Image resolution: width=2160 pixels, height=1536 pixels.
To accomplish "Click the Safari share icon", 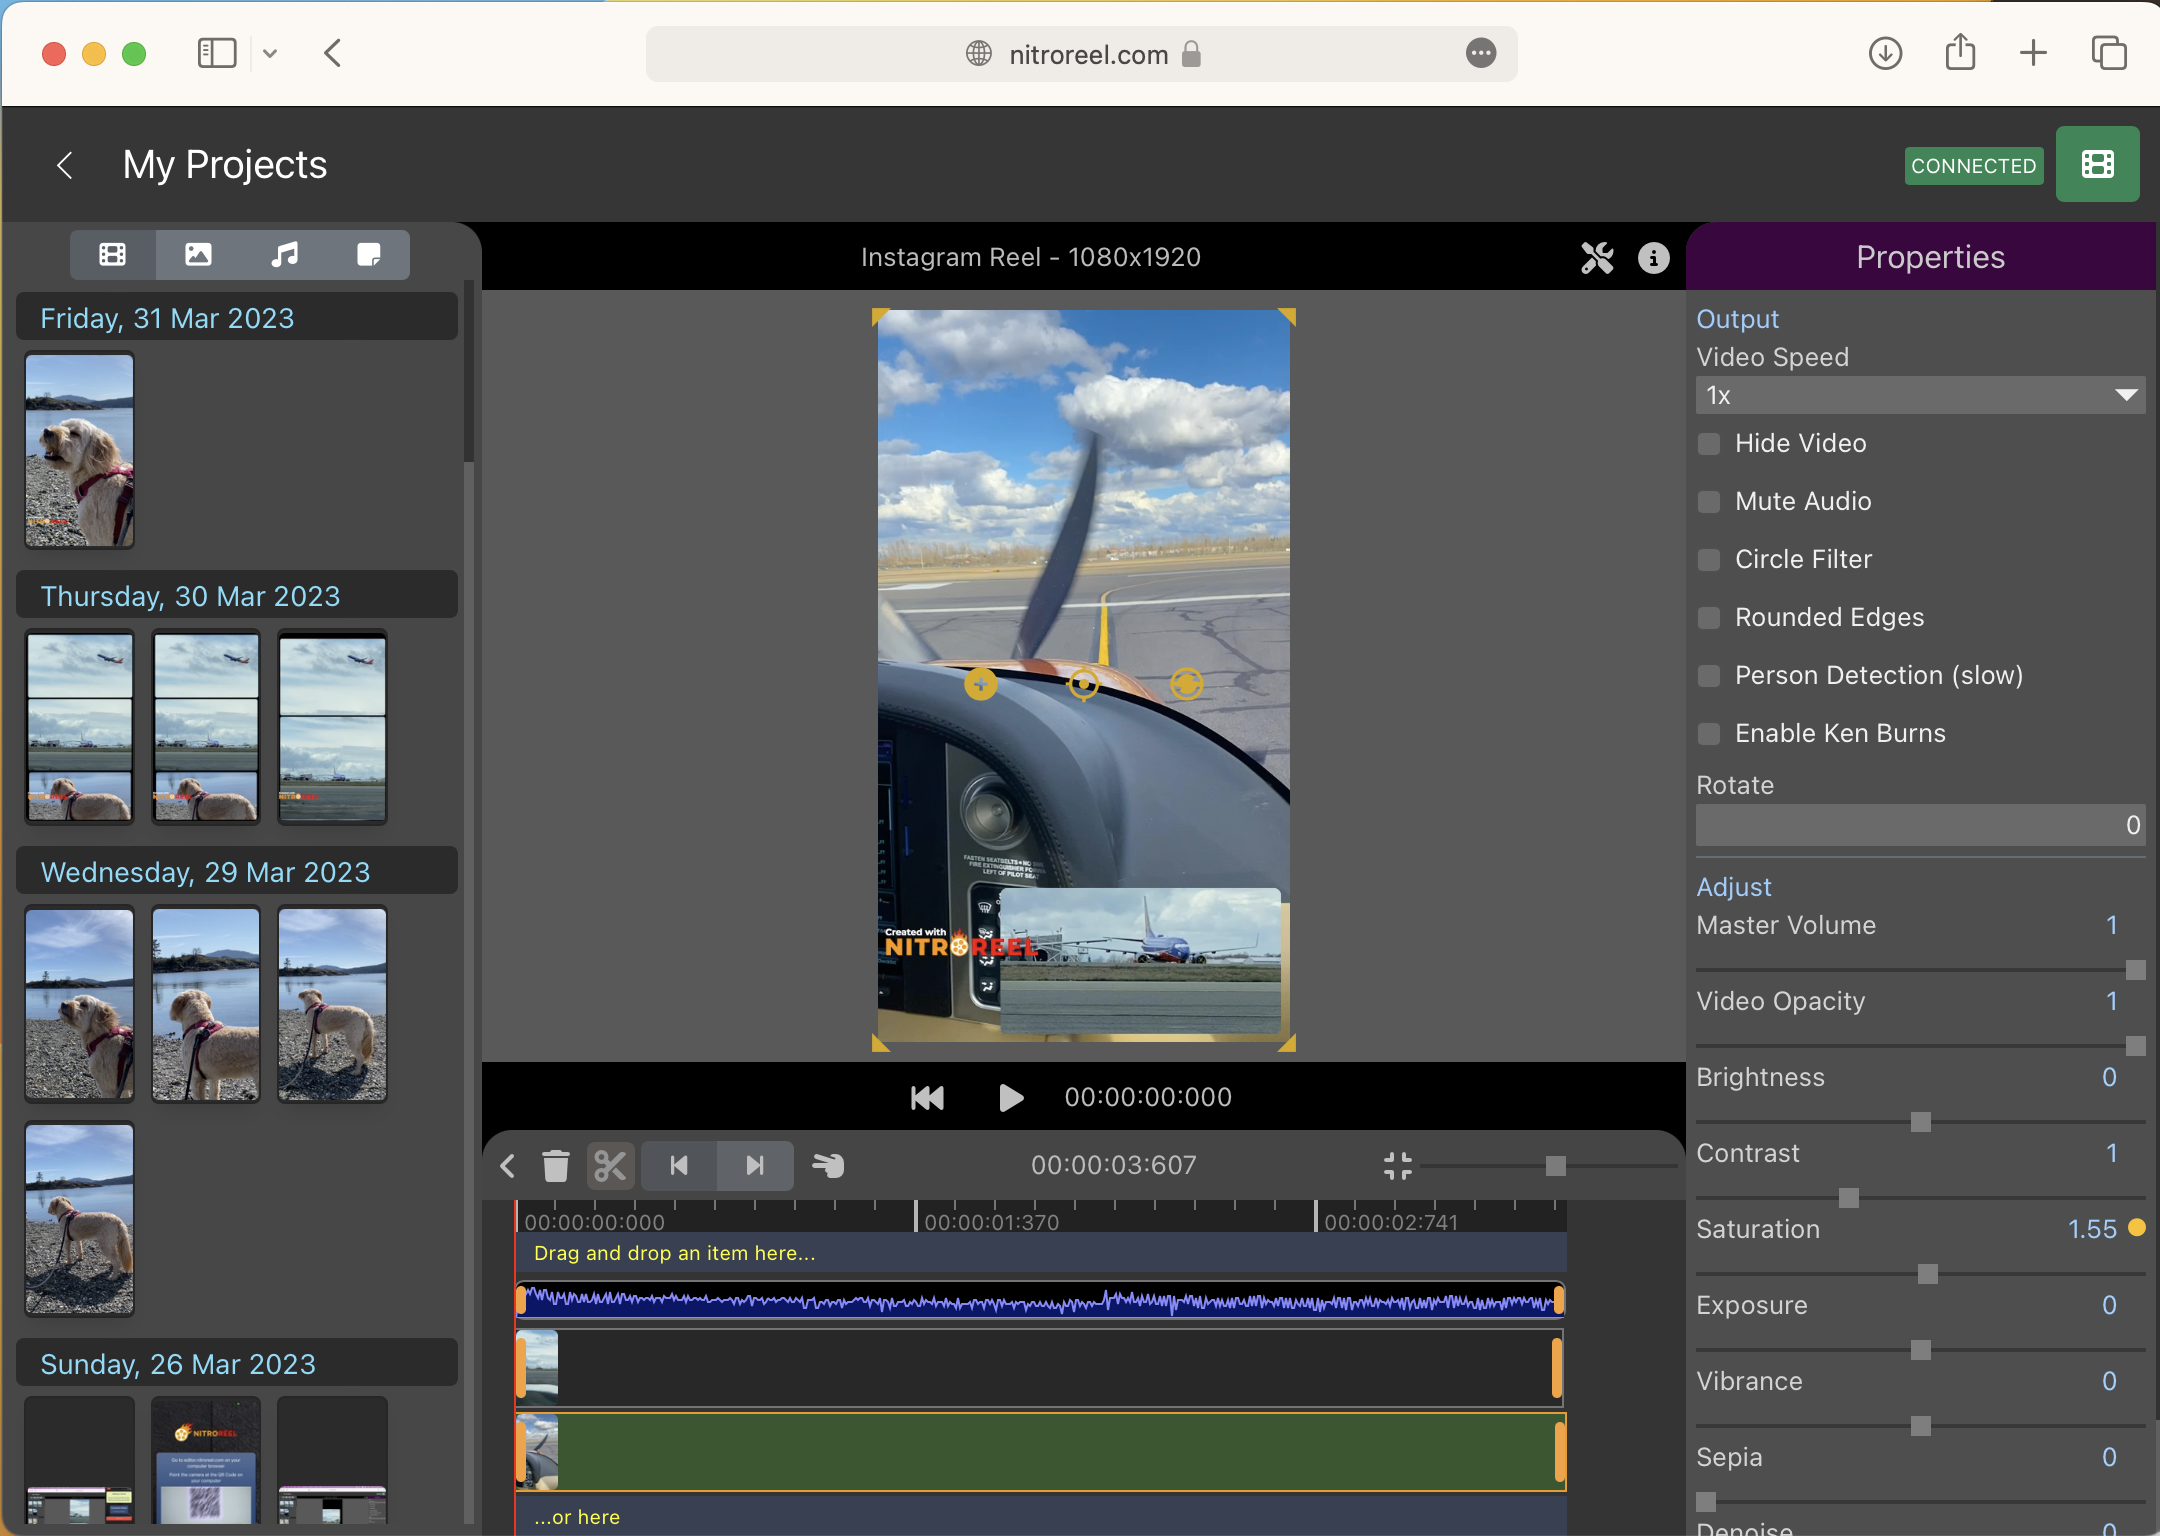I will click(x=1960, y=52).
